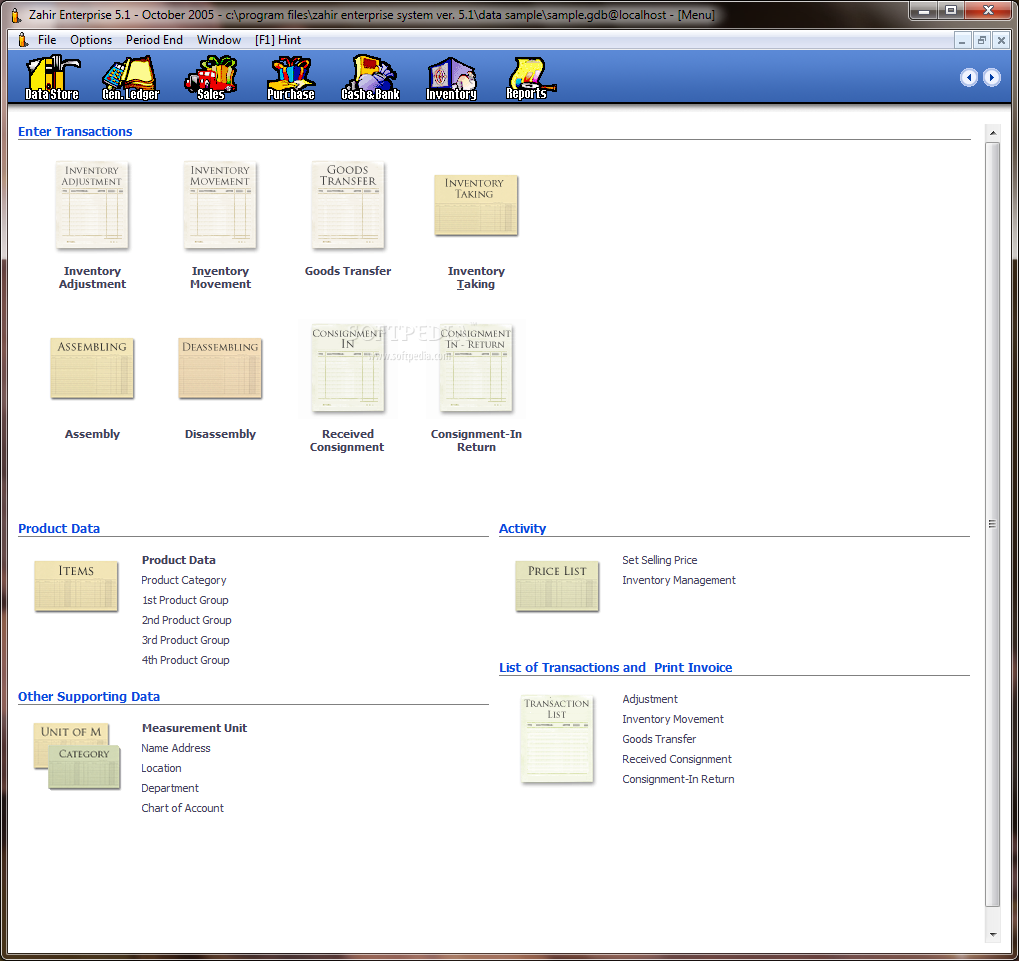The image size is (1019, 961).
Task: Open the Gen. Ledger module
Action: (131, 78)
